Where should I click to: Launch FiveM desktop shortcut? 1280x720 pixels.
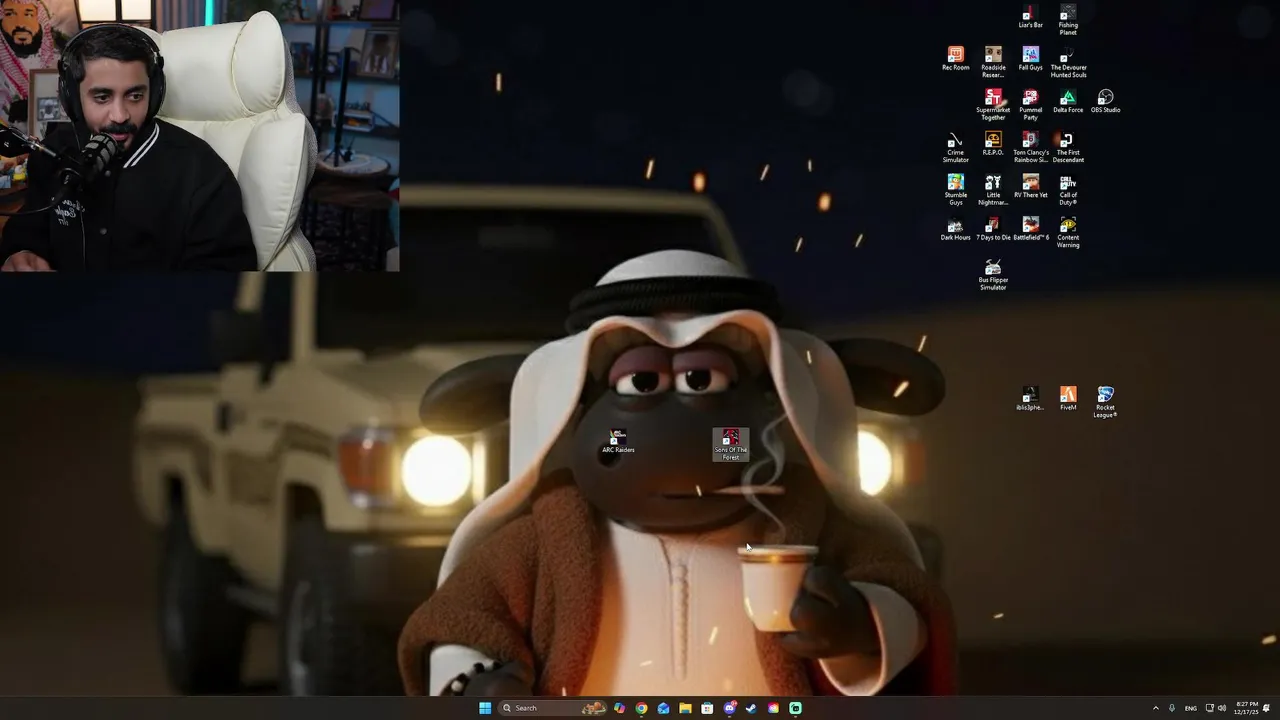click(x=1068, y=398)
